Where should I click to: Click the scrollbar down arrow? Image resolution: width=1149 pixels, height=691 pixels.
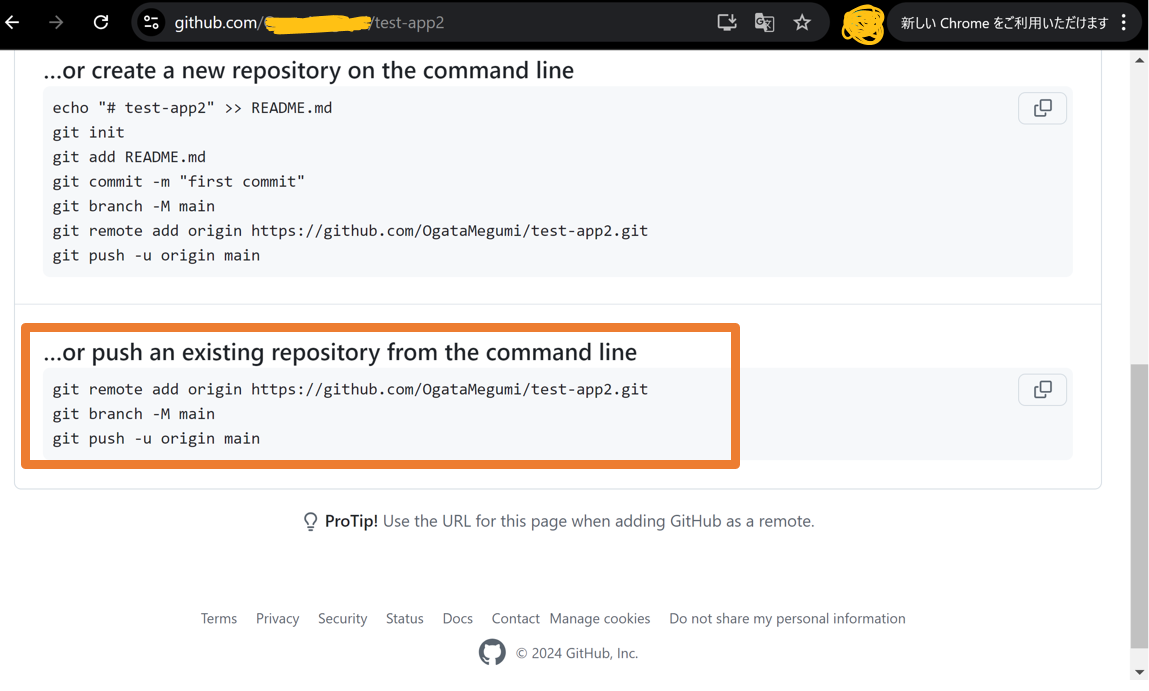coord(1139,671)
